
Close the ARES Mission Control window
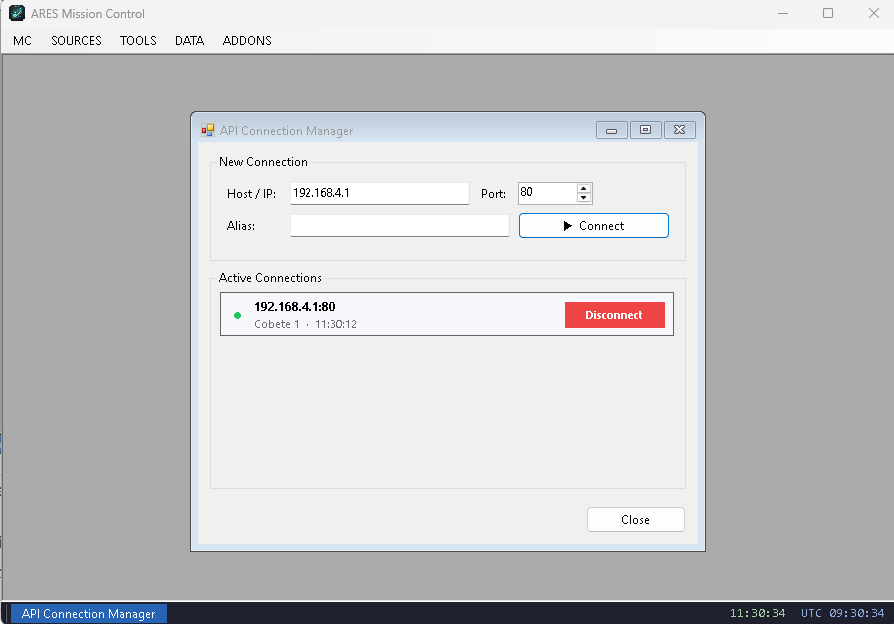point(873,13)
